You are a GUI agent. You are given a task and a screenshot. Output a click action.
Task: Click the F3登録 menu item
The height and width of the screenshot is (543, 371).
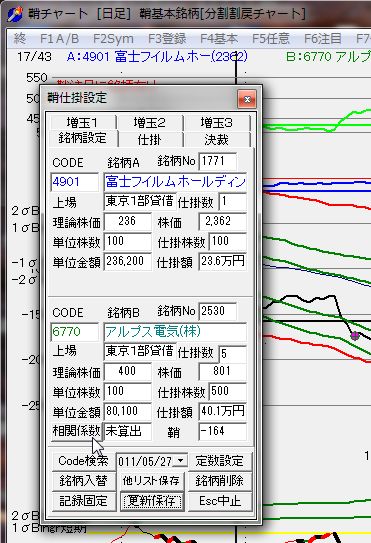coord(167,38)
